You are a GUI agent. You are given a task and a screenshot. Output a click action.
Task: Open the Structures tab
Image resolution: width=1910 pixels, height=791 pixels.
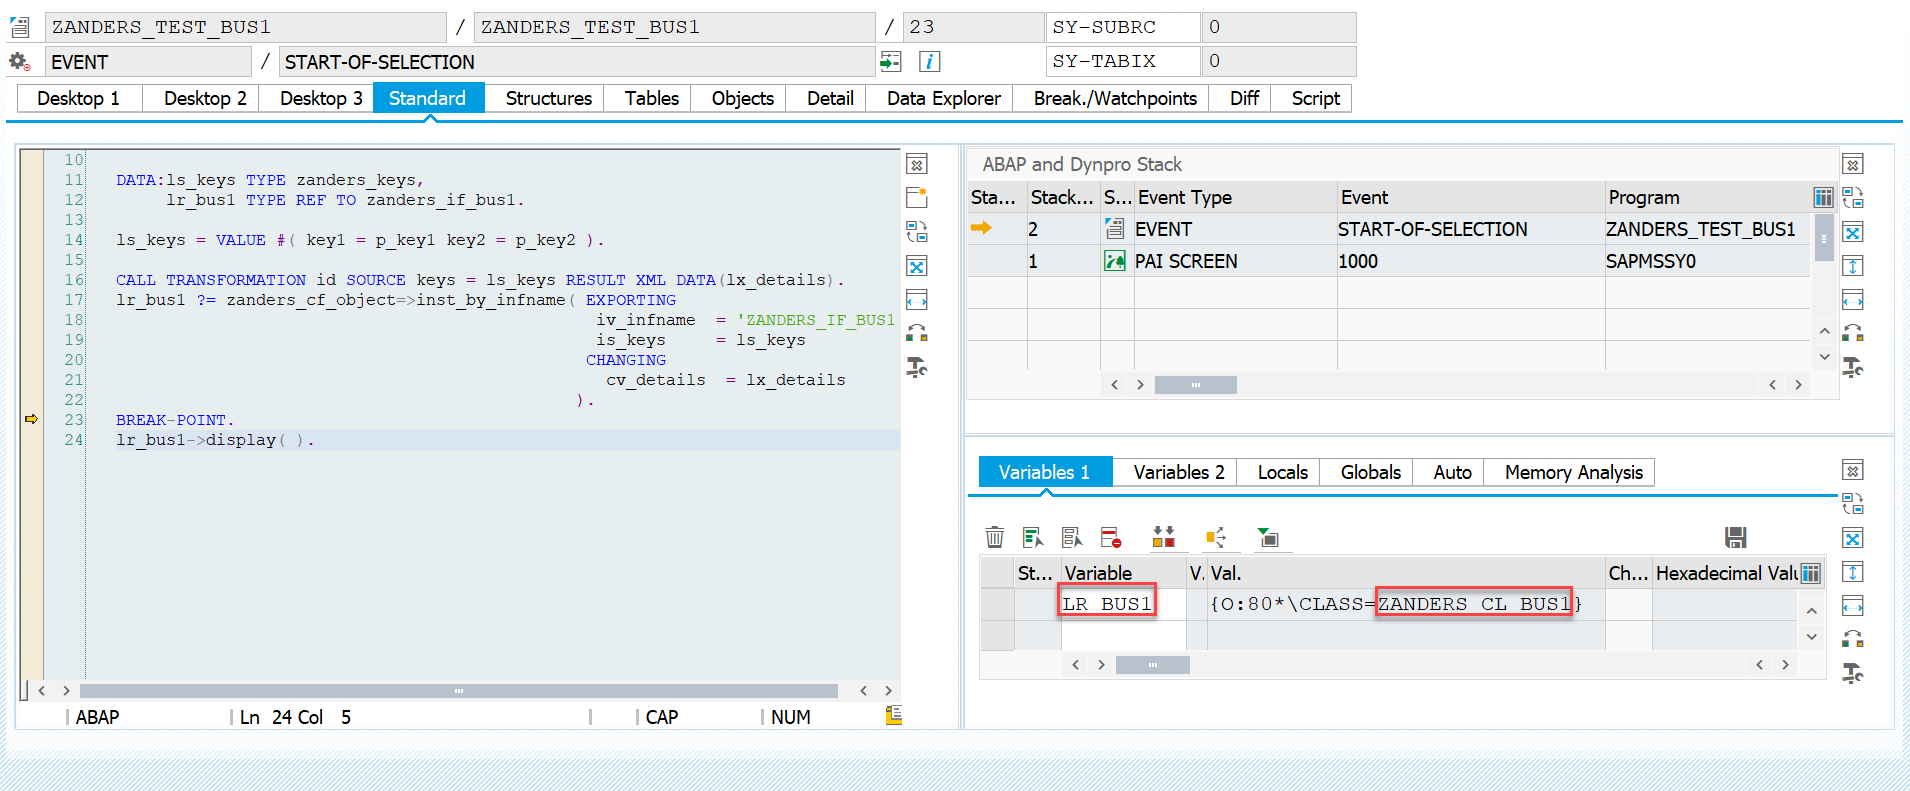click(x=548, y=98)
